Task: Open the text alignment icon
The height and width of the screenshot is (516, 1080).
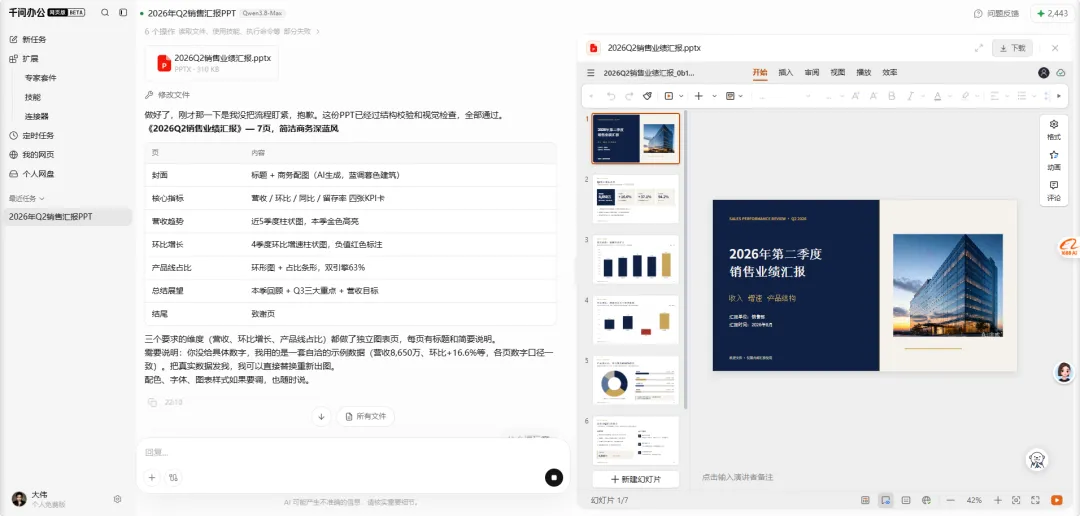Action: click(994, 96)
